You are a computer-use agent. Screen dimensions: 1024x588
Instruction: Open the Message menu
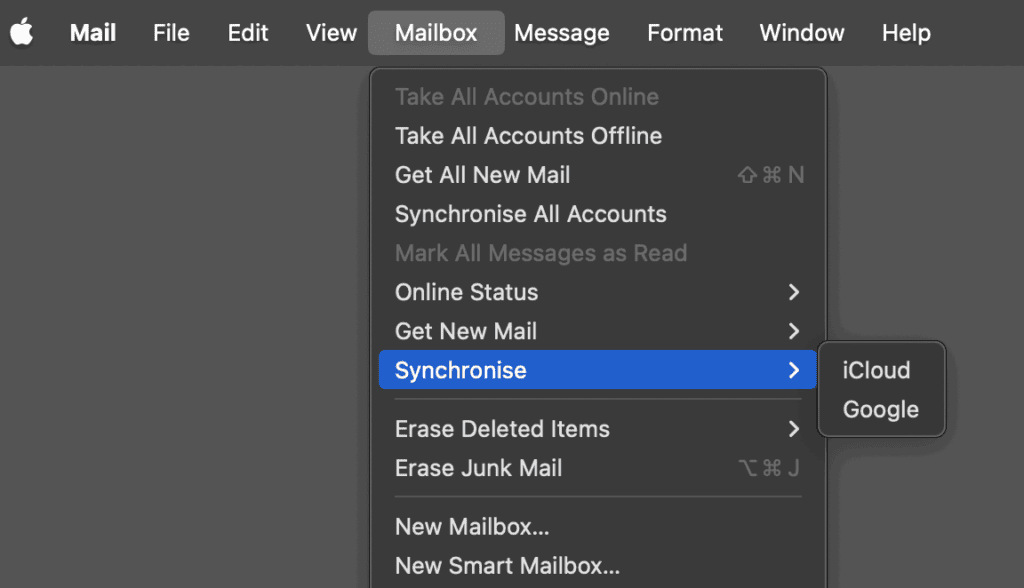pos(561,32)
